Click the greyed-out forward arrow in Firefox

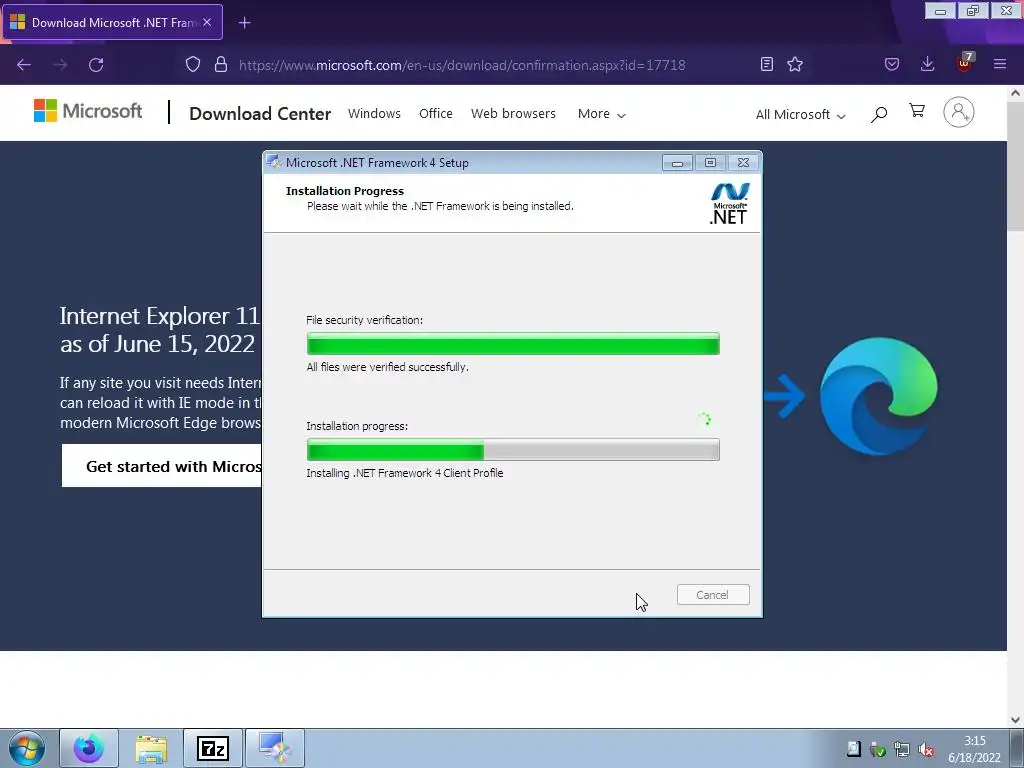point(60,65)
